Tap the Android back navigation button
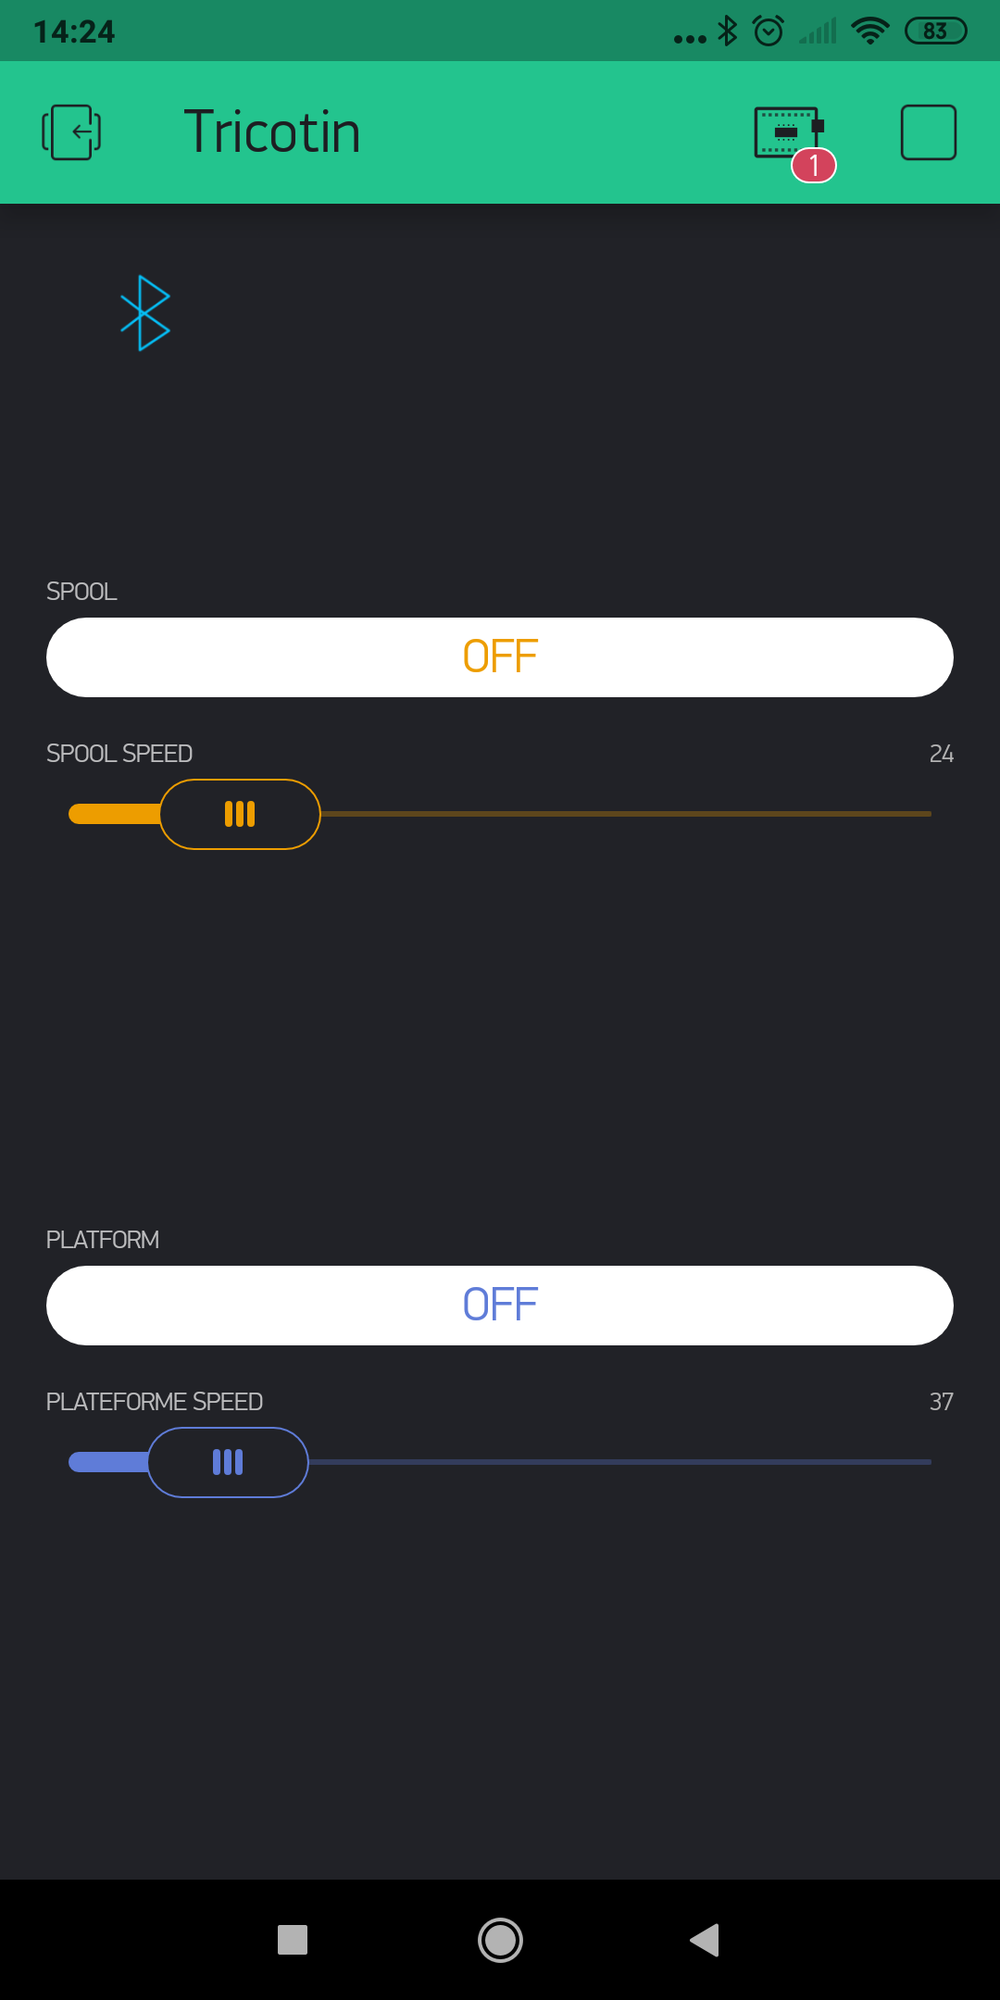This screenshot has width=1000, height=2000. tap(705, 1940)
